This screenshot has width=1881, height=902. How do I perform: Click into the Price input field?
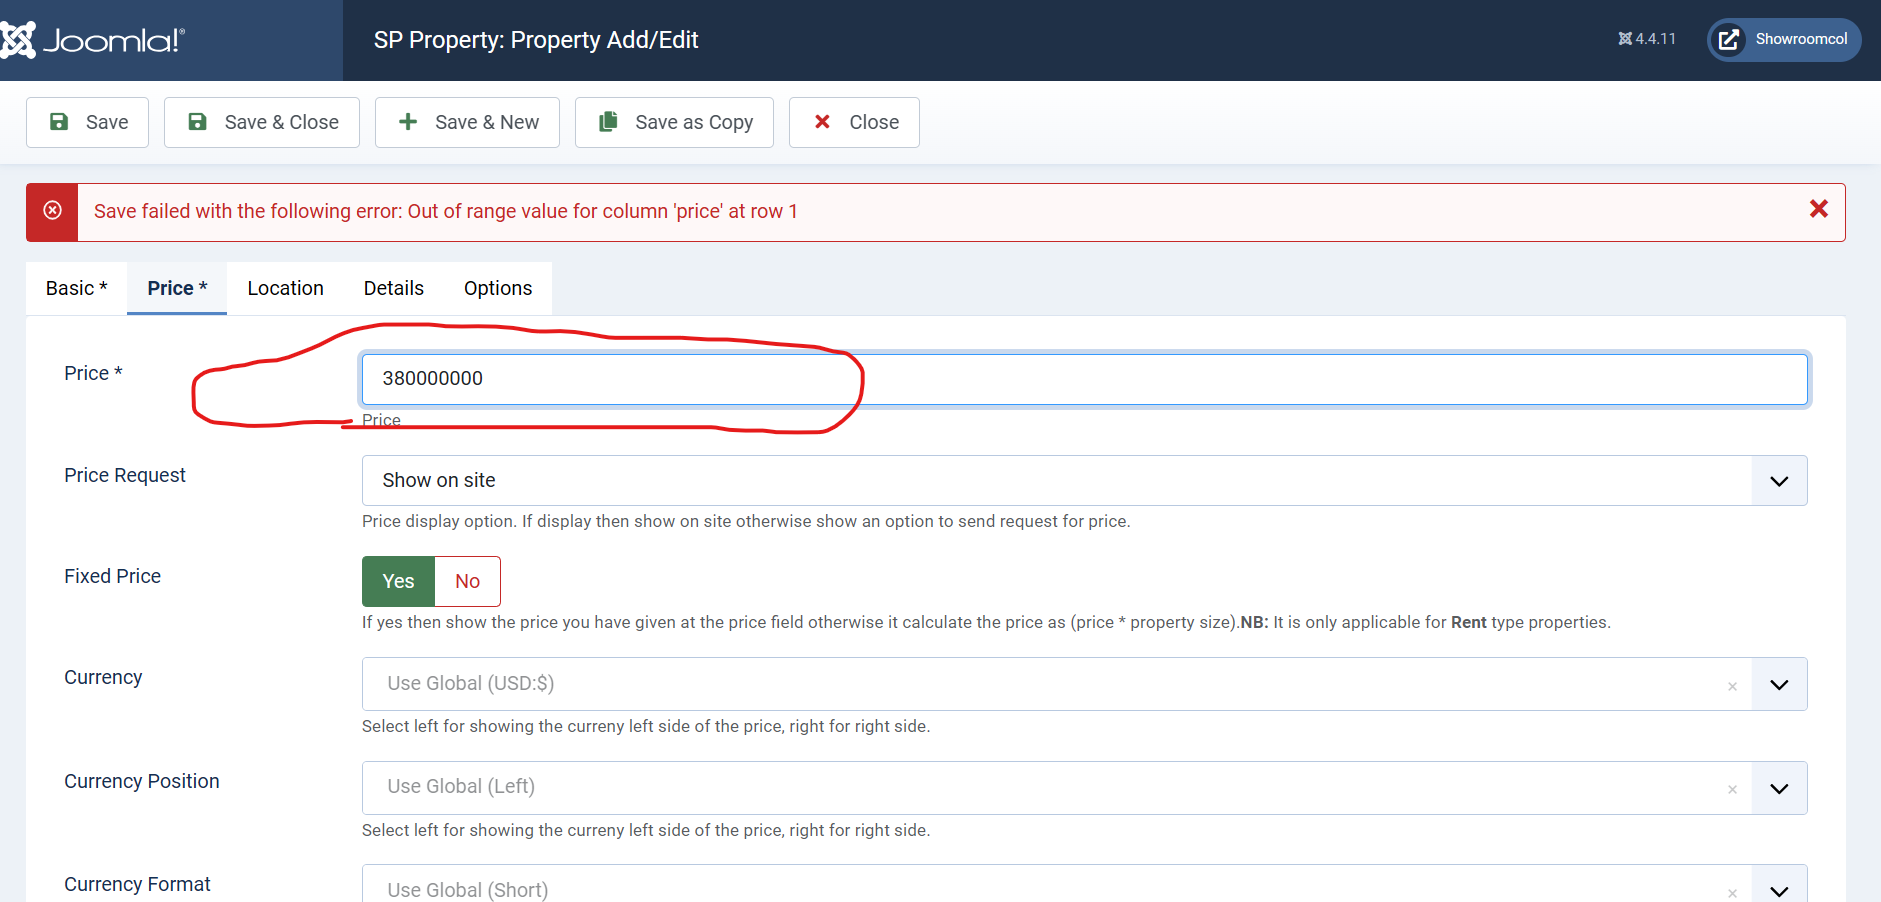[1084, 379]
